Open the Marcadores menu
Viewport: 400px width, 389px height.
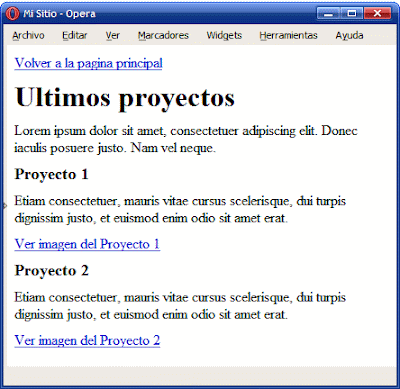click(163, 35)
